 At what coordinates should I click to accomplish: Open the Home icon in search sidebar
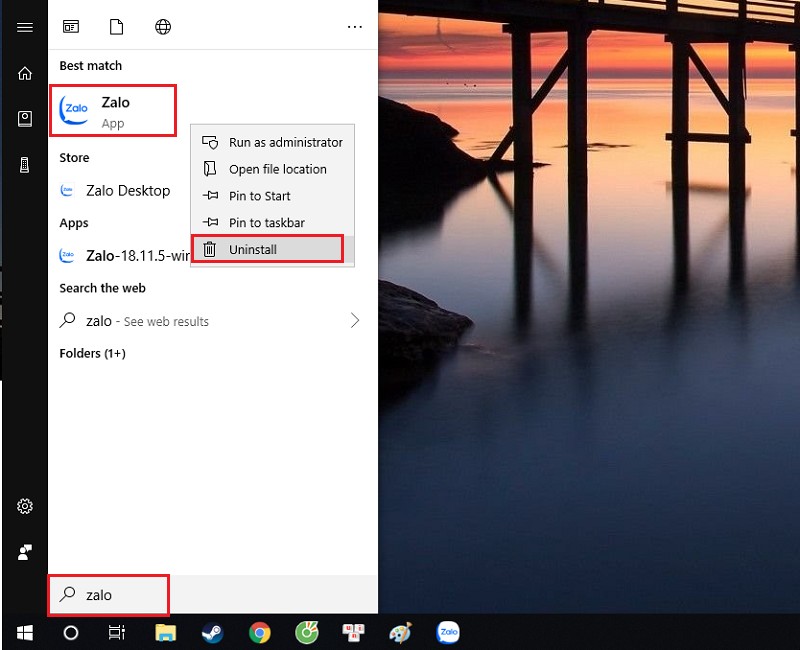click(x=25, y=73)
